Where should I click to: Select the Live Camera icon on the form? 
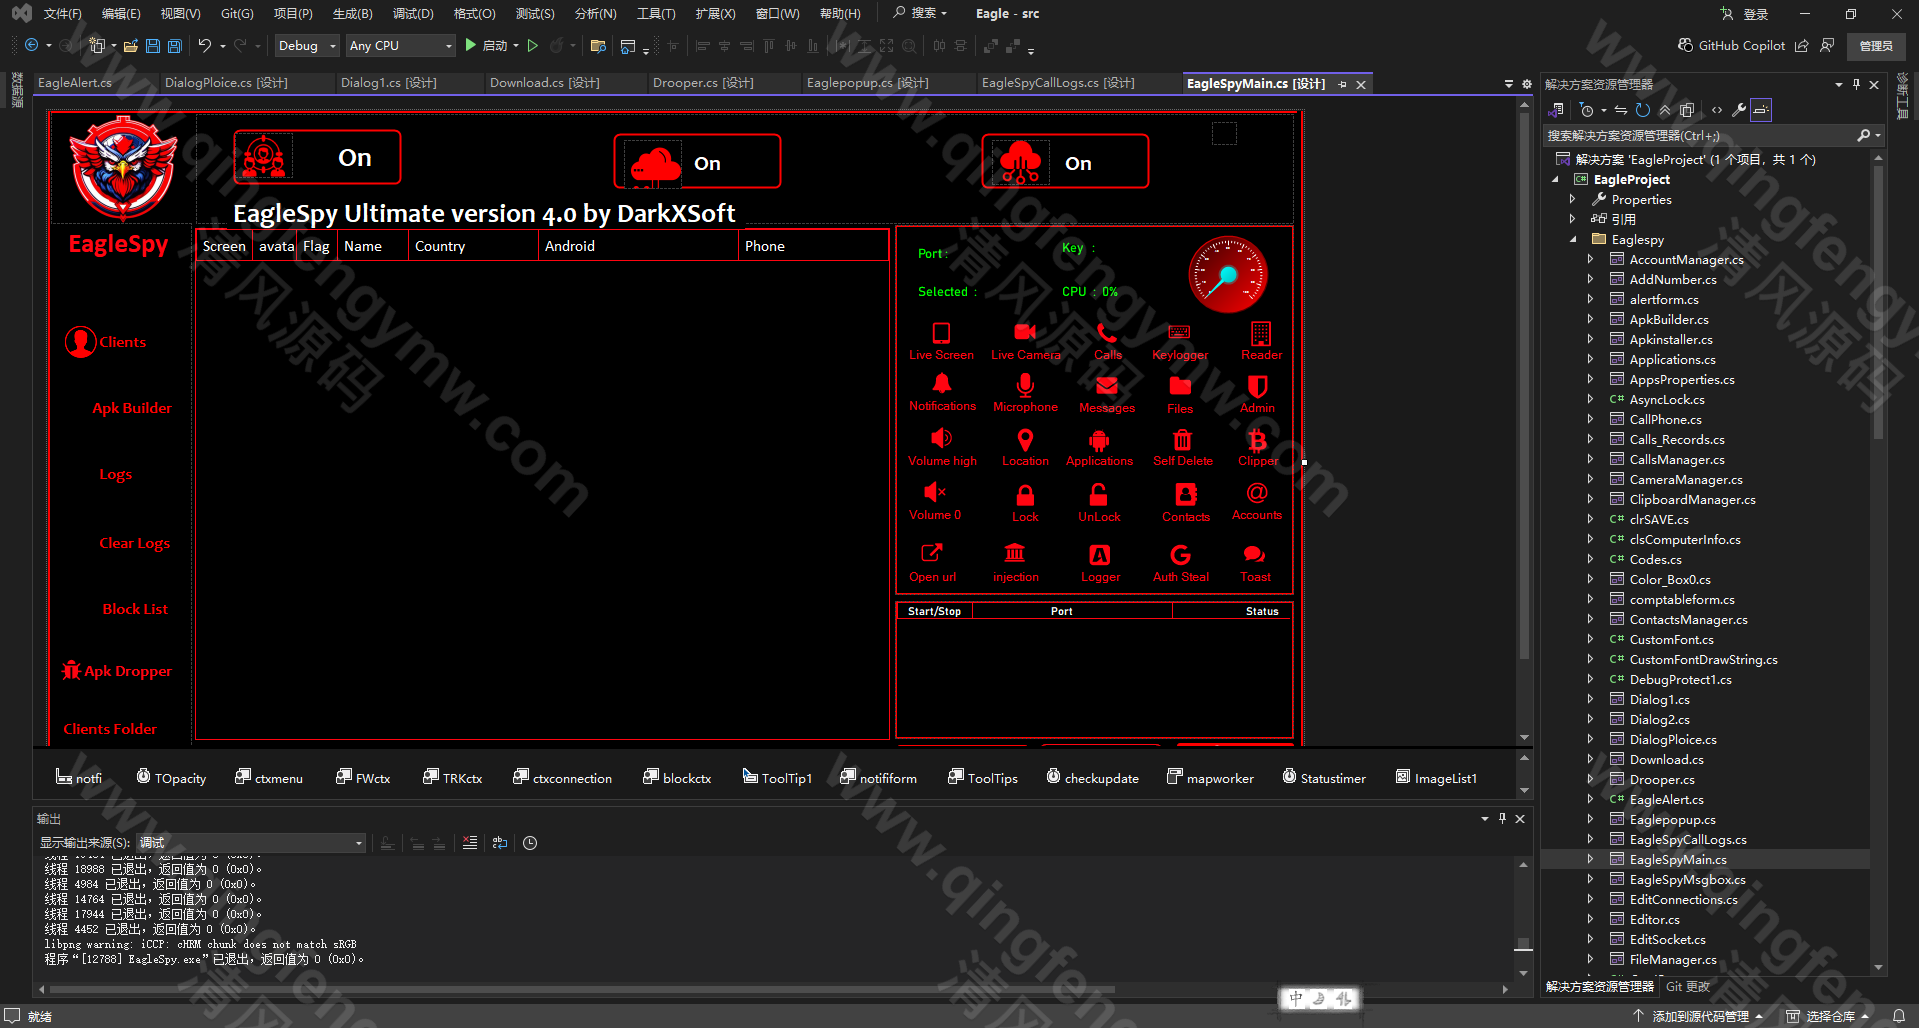(1025, 332)
